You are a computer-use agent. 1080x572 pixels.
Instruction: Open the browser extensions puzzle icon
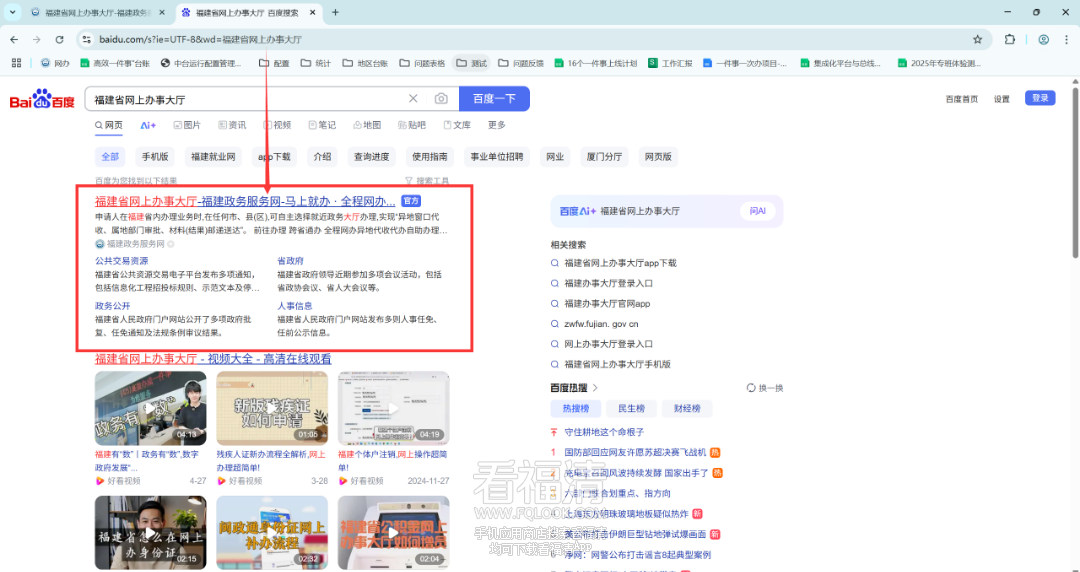pos(1009,40)
